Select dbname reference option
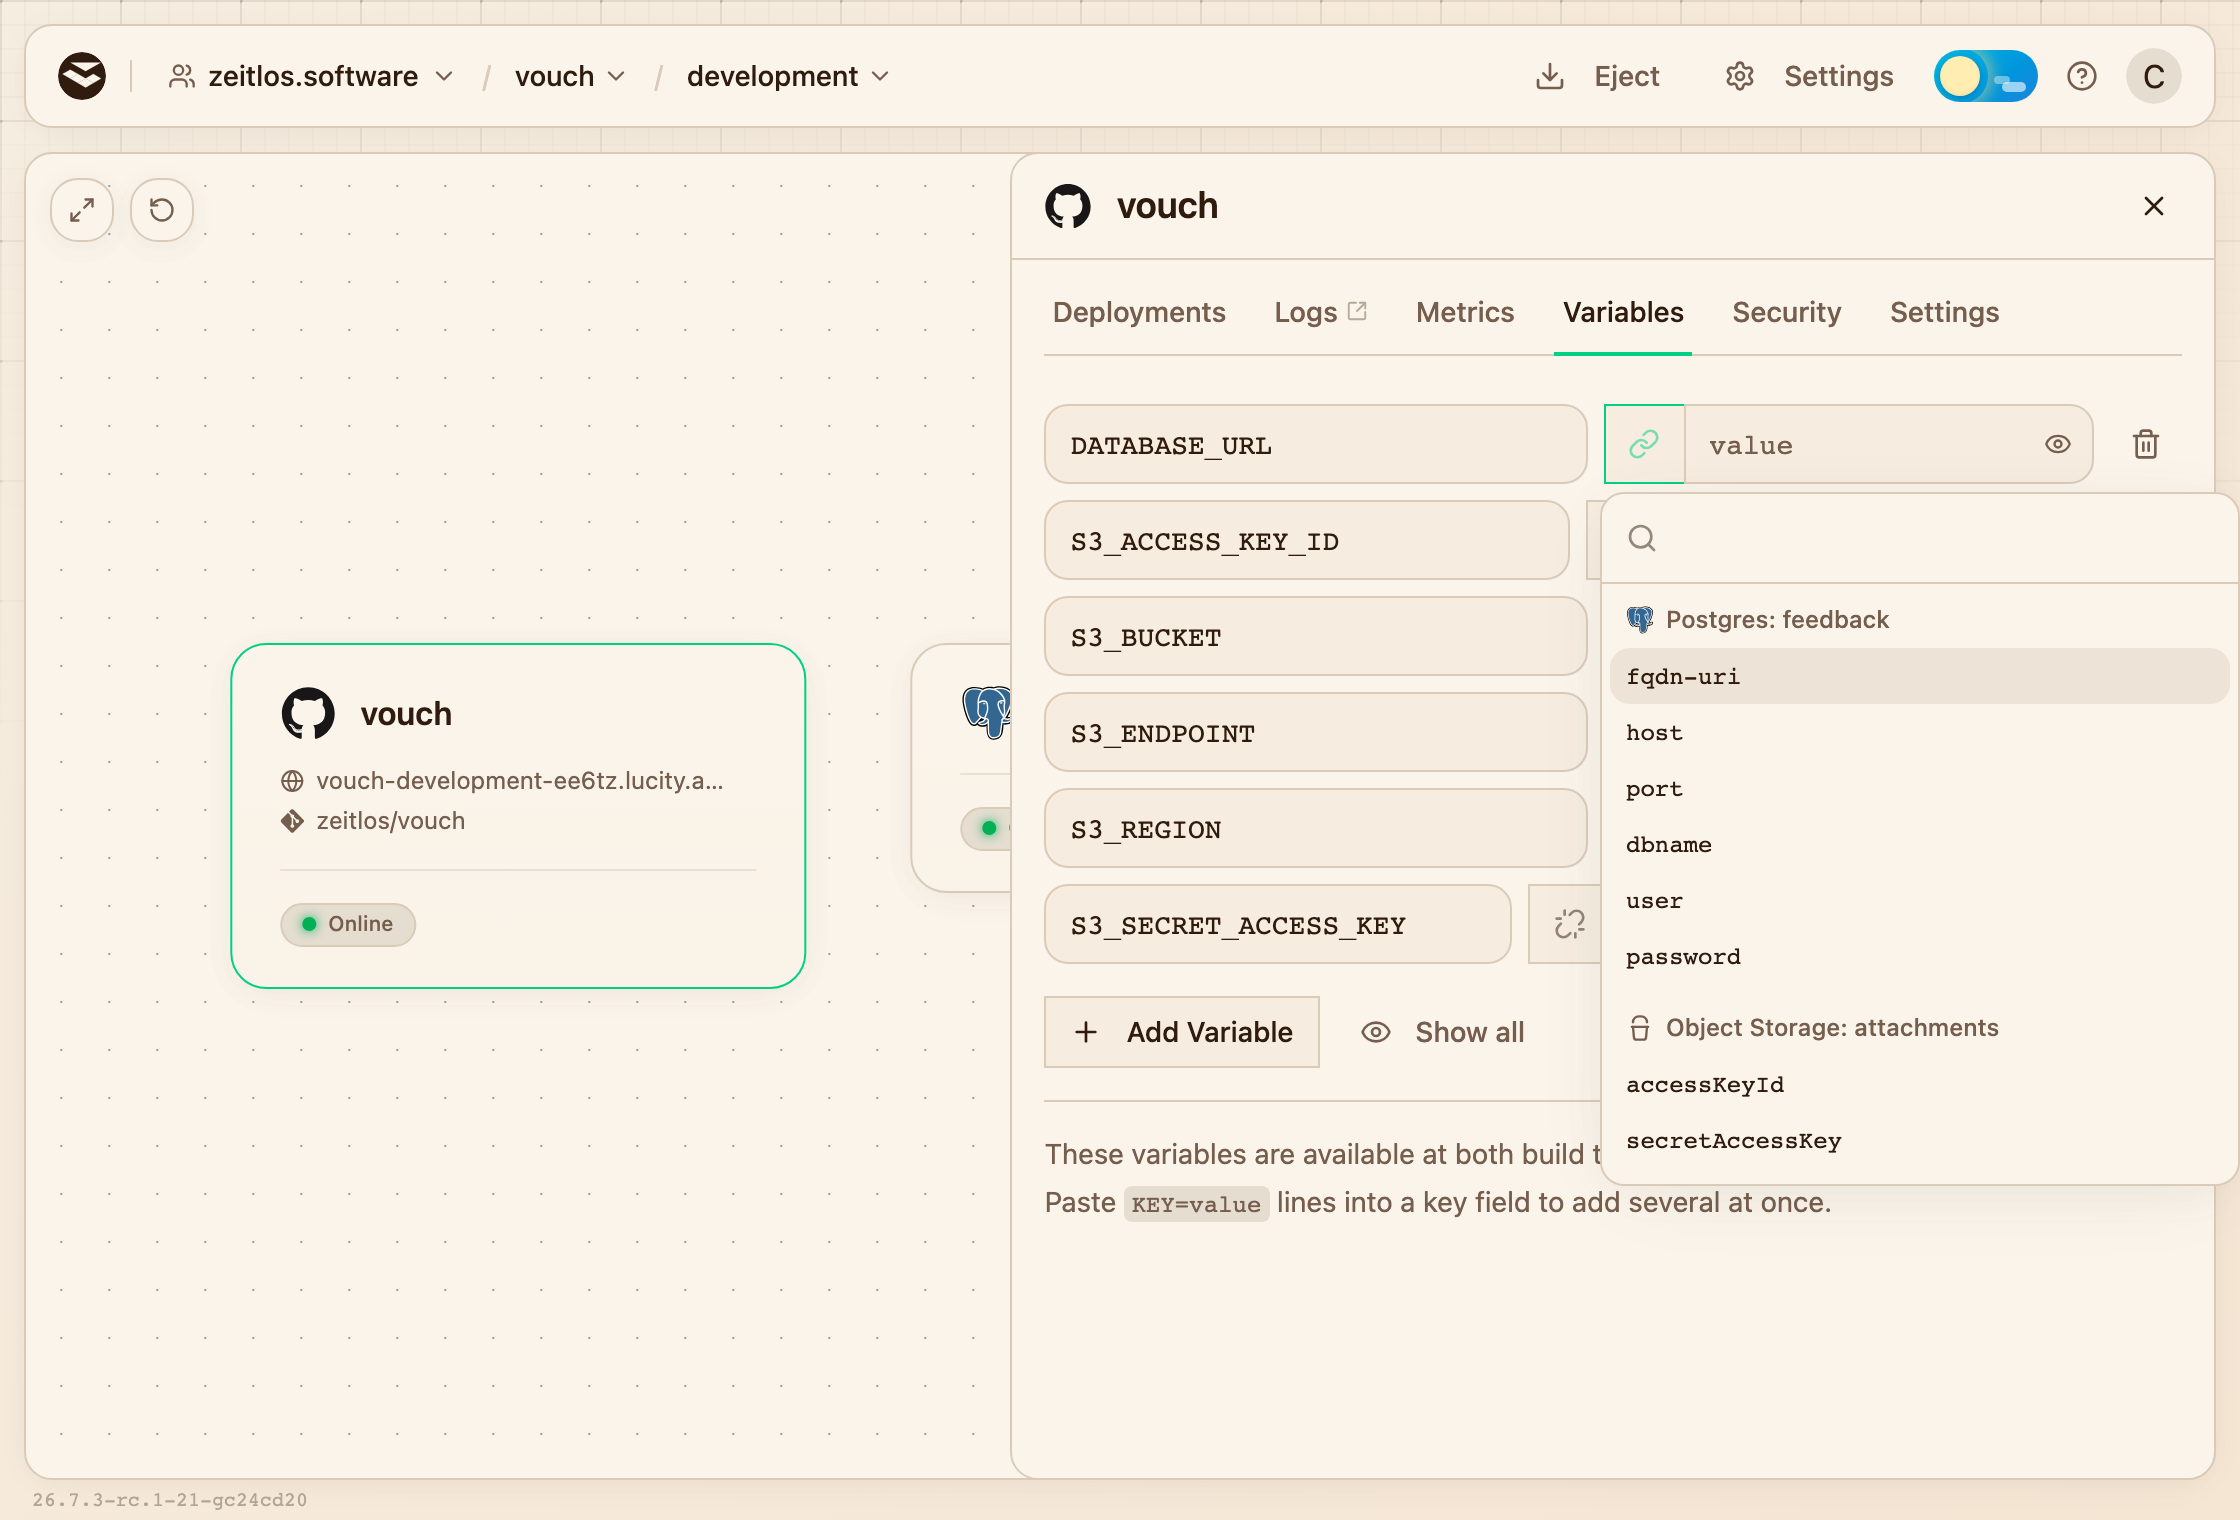This screenshot has width=2240, height=1520. pyautogui.click(x=1920, y=844)
